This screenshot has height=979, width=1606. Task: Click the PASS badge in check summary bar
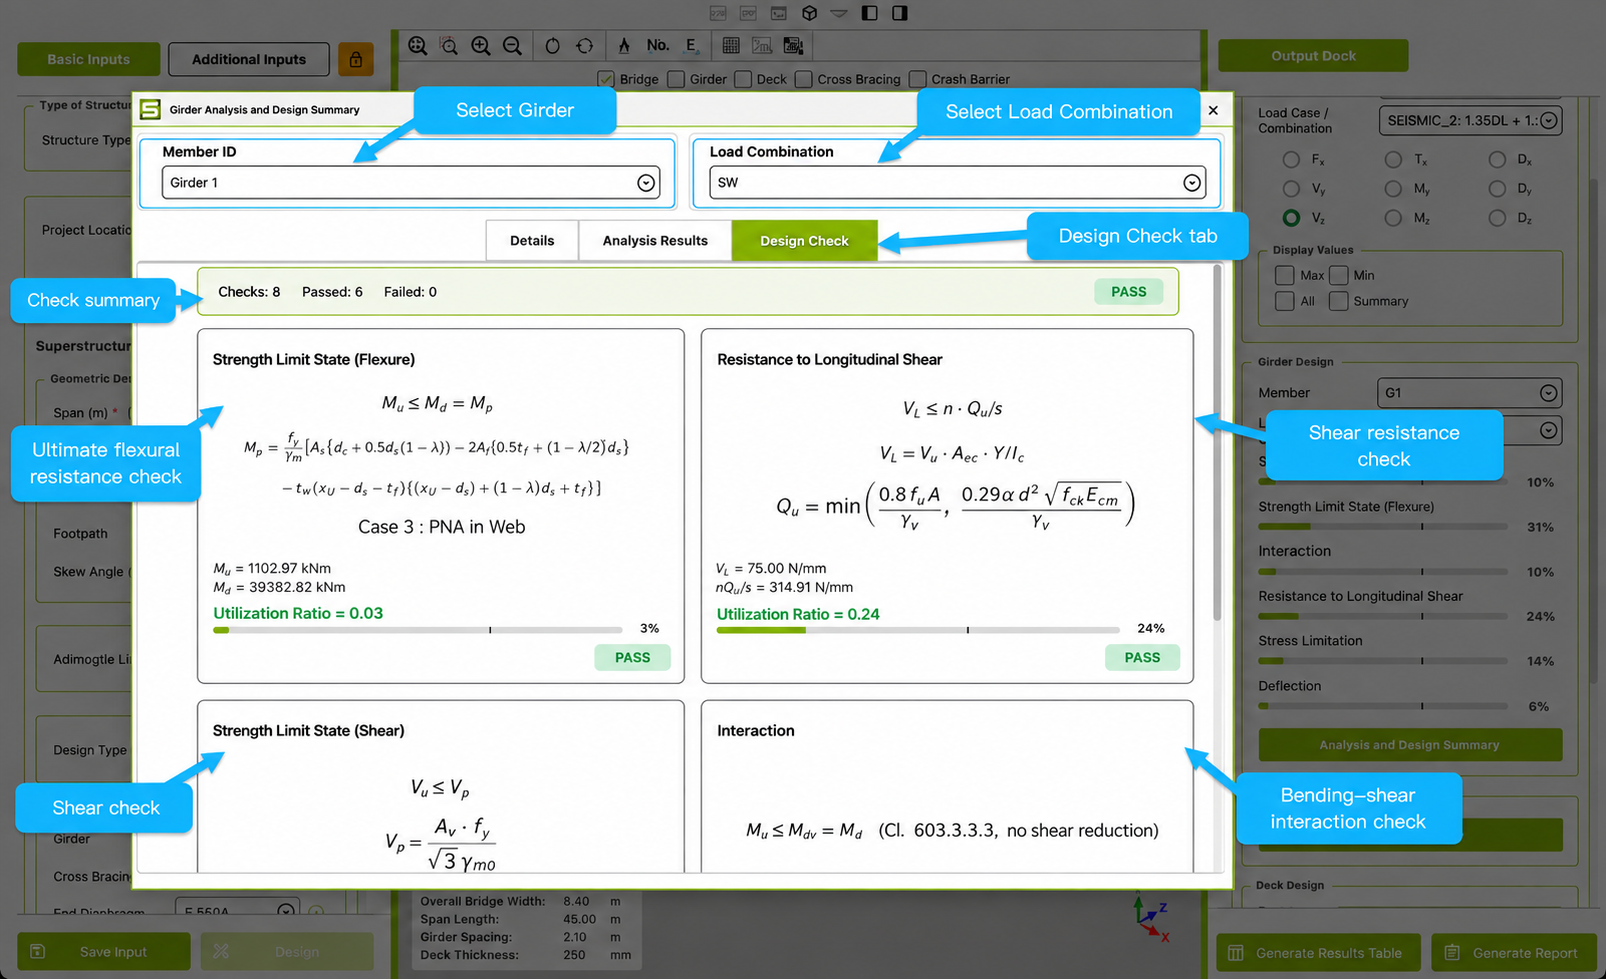1129,292
